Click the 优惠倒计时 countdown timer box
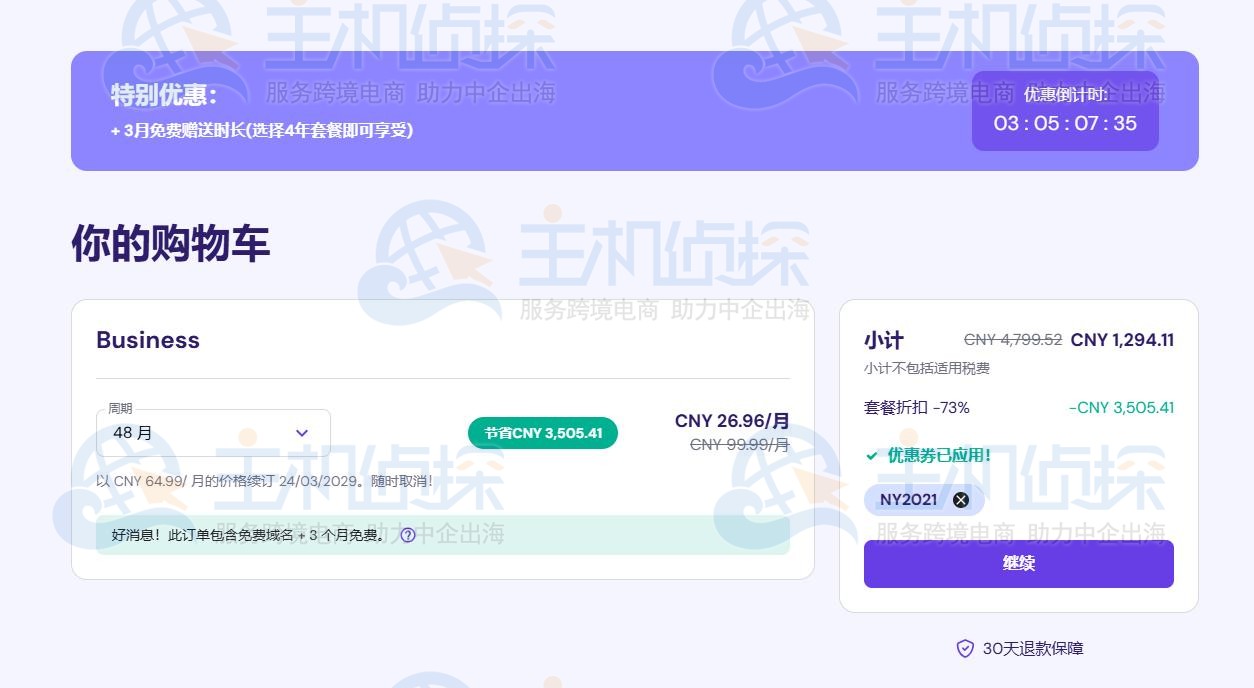This screenshot has height=688, width=1254. (x=1065, y=111)
